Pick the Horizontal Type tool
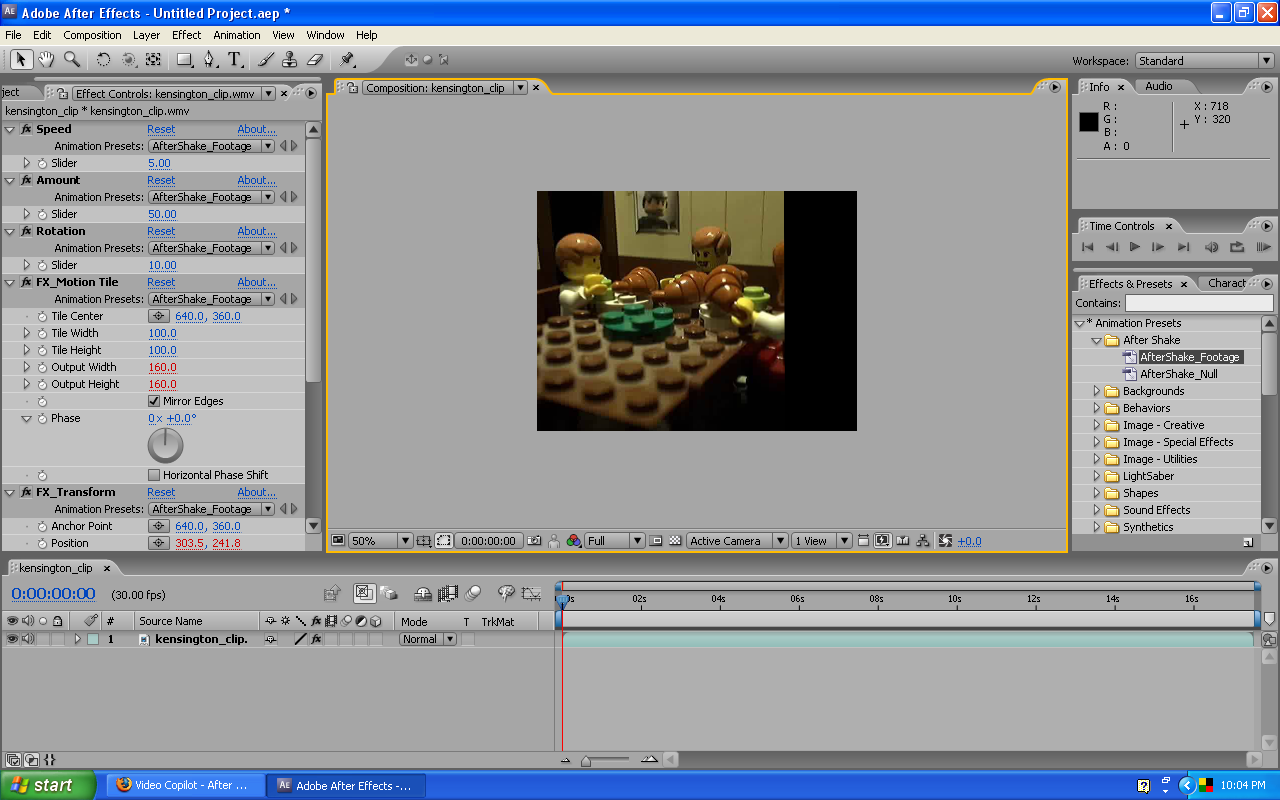The image size is (1280, 800). click(233, 59)
